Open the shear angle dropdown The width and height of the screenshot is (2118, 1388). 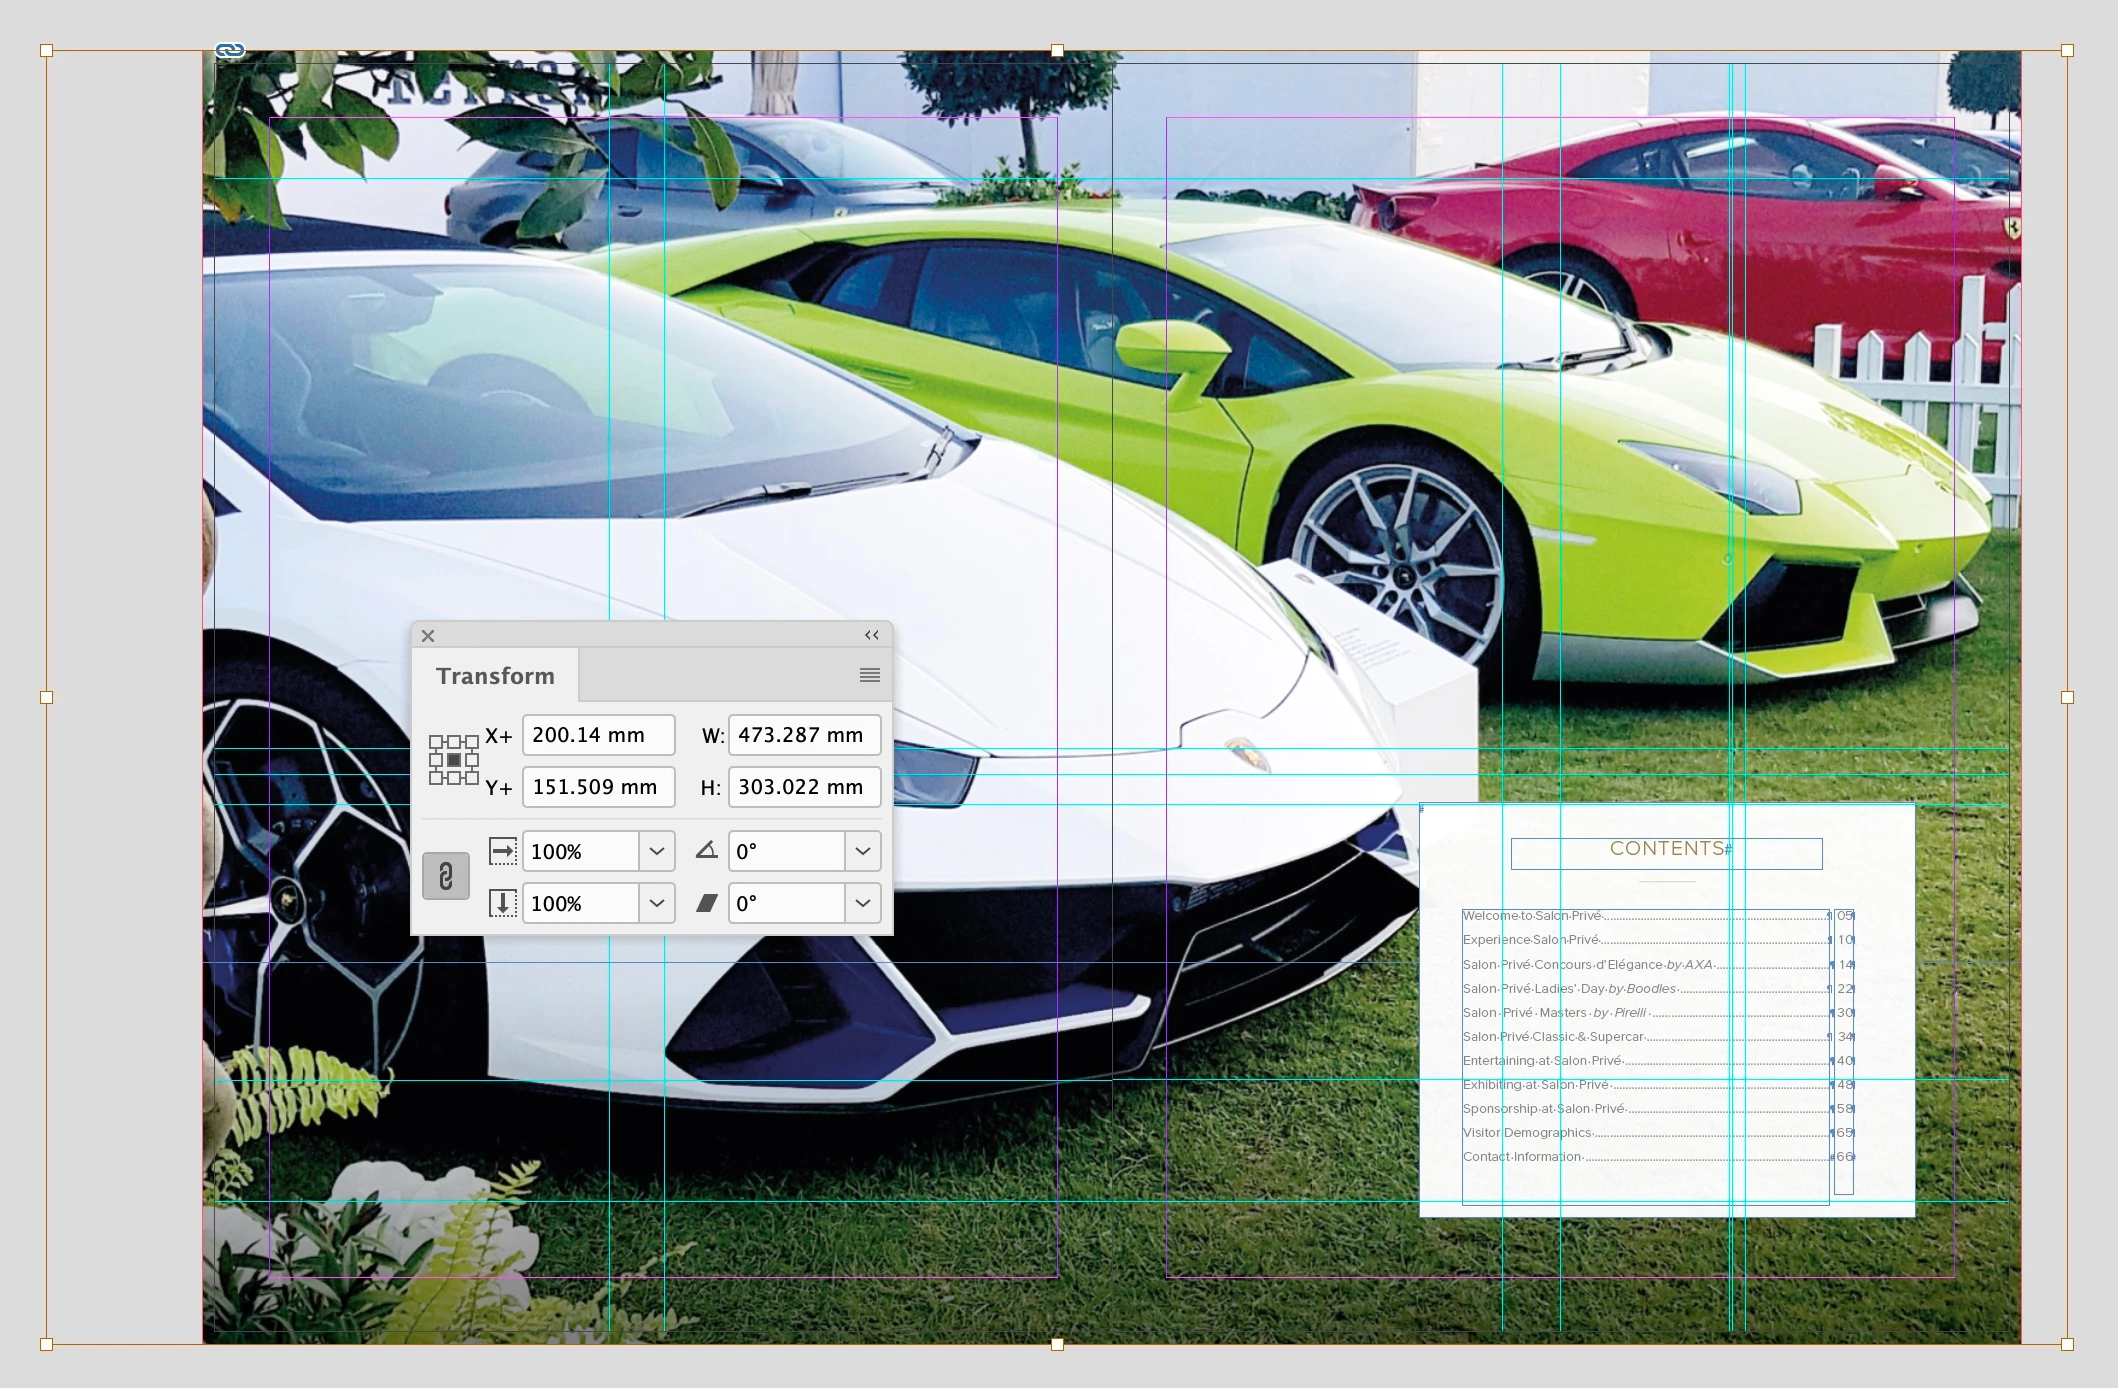863,903
